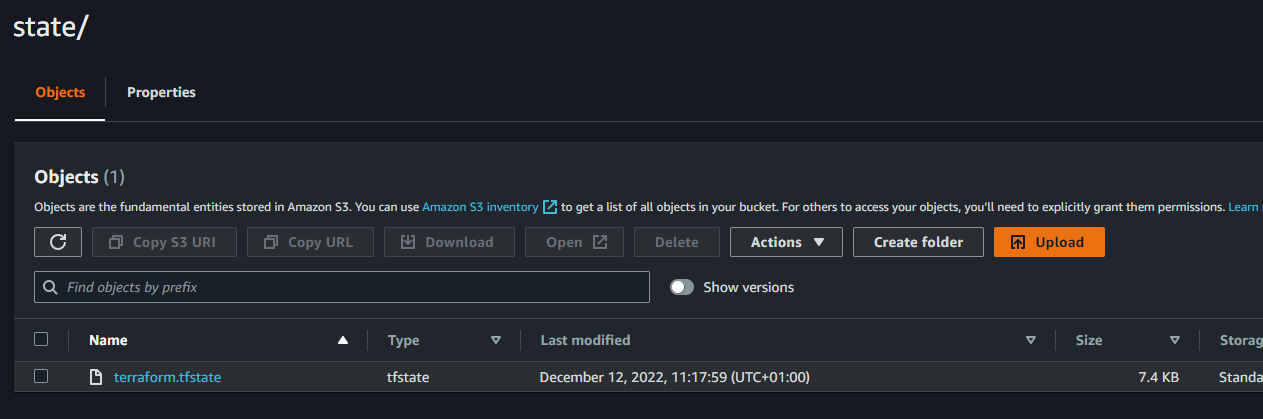Click the external link icon beside Amazon S3 inventory
The height and width of the screenshot is (419, 1263).
tap(549, 207)
